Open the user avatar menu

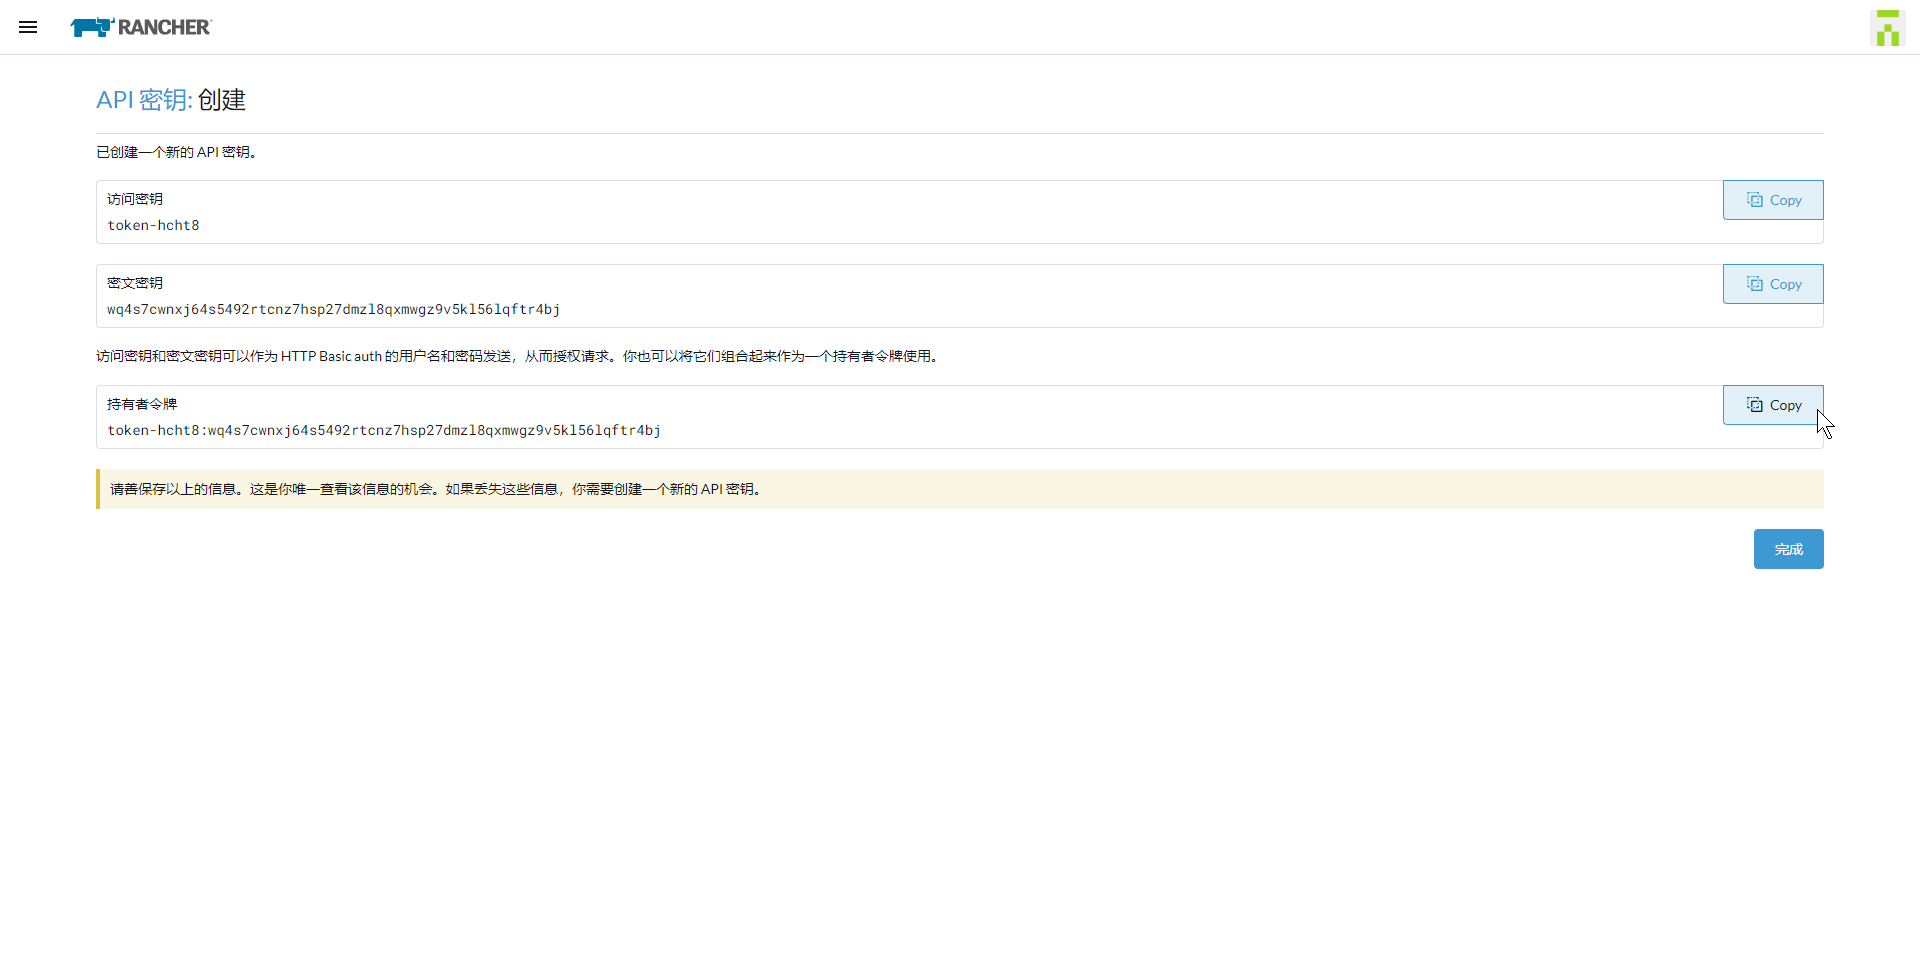1887,28
